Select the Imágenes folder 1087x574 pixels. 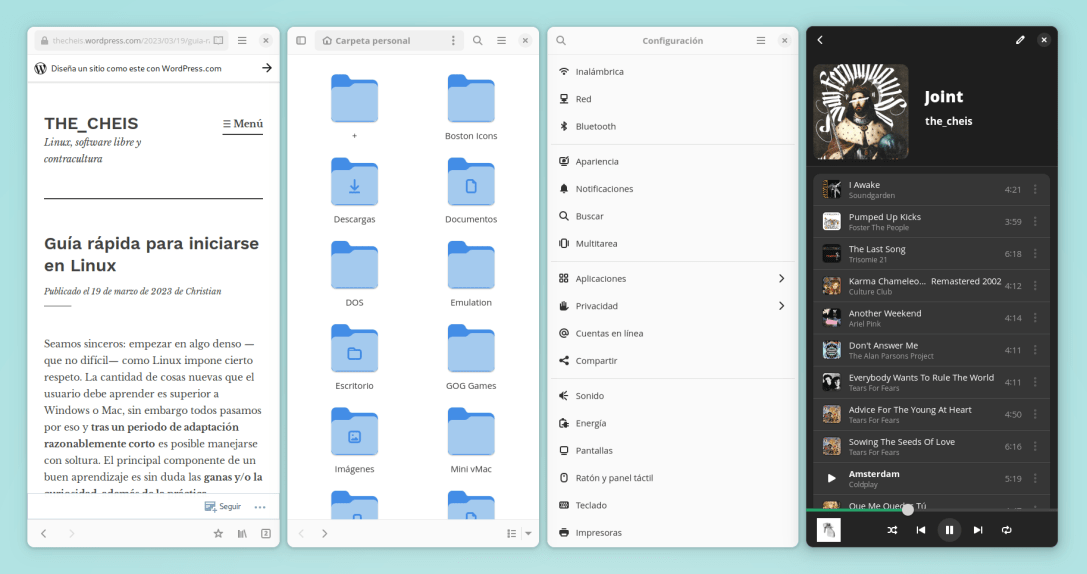coord(354,440)
